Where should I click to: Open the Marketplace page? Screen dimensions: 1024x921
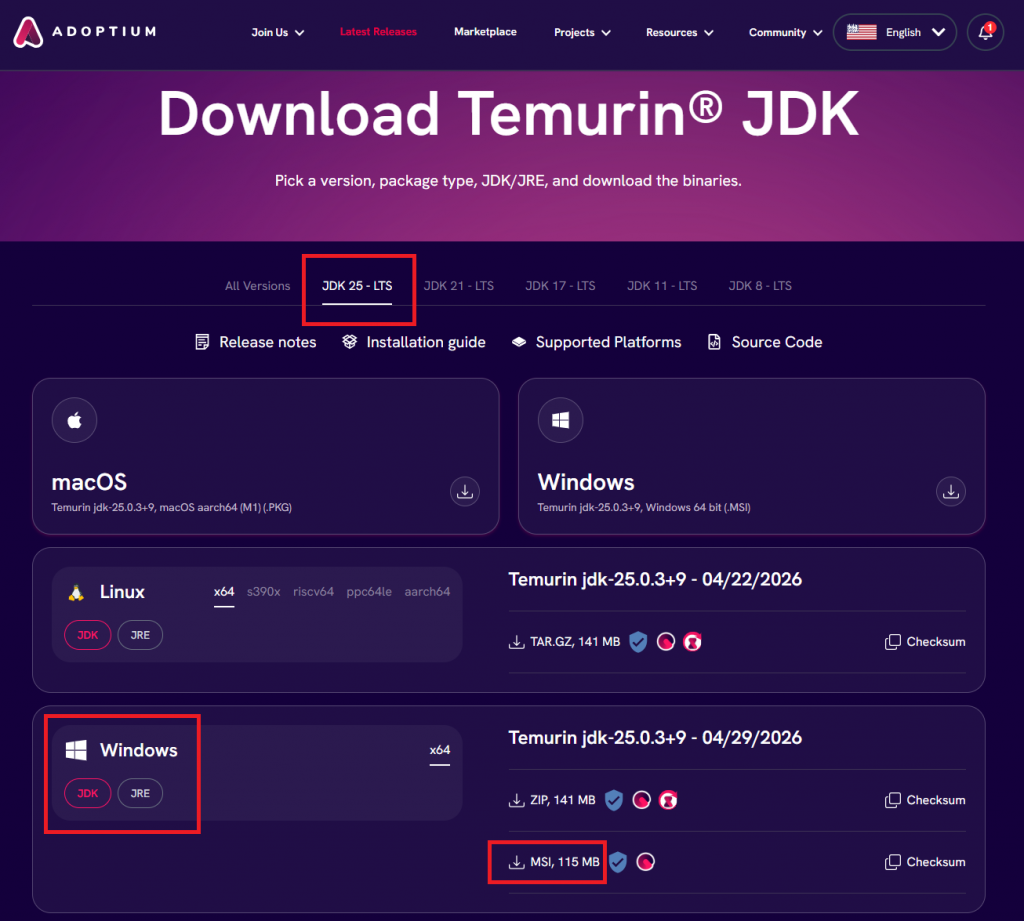(x=485, y=31)
